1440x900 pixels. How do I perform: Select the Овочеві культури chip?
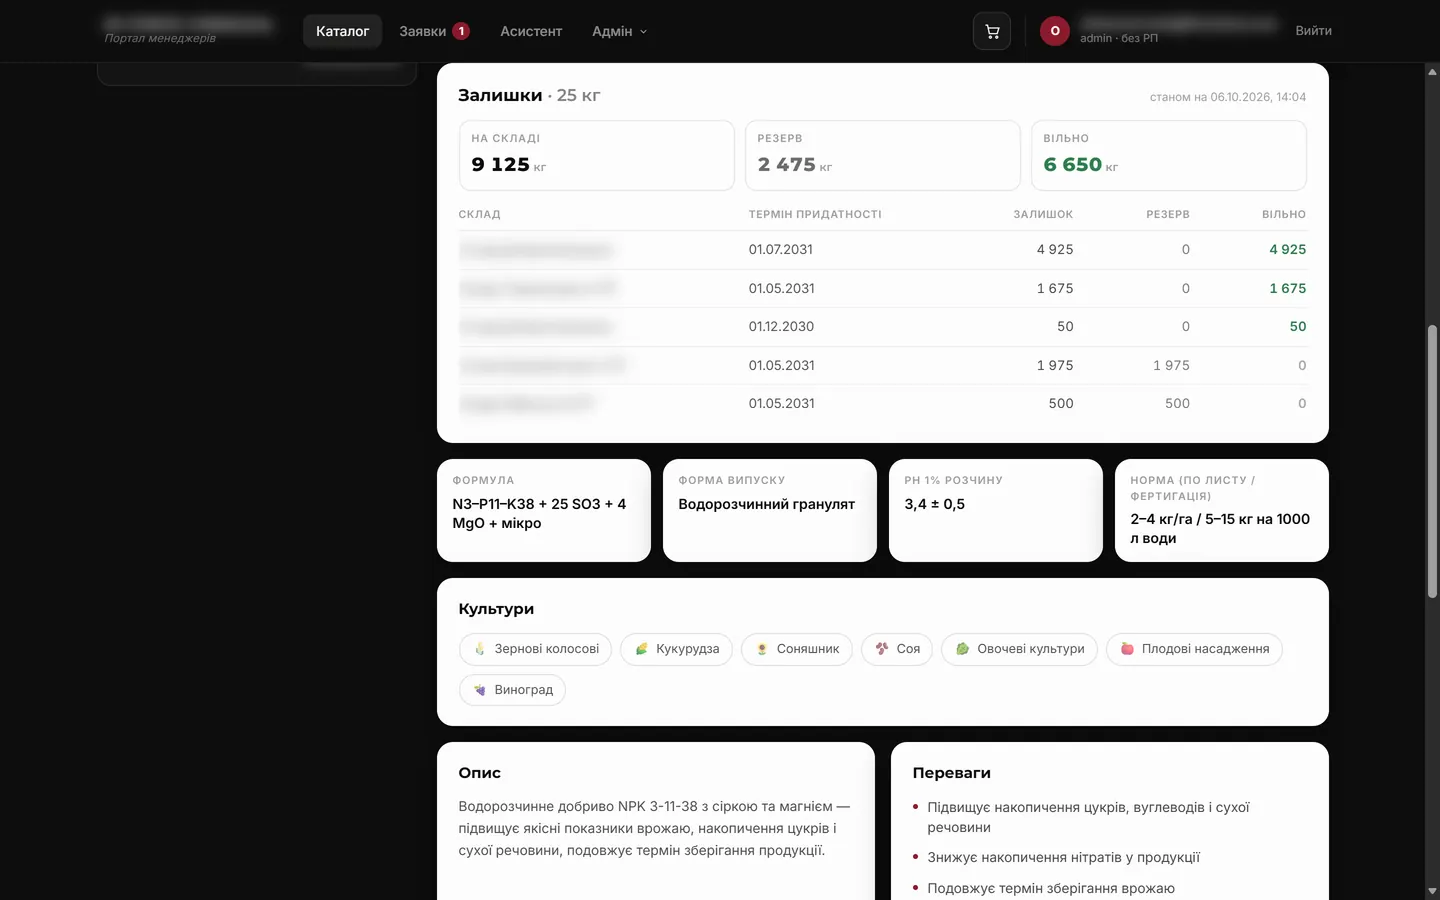tap(1019, 649)
